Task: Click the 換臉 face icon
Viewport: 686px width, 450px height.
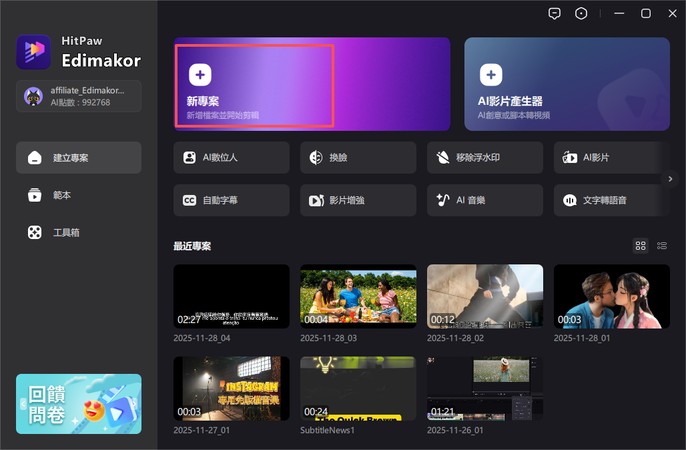Action: point(316,157)
